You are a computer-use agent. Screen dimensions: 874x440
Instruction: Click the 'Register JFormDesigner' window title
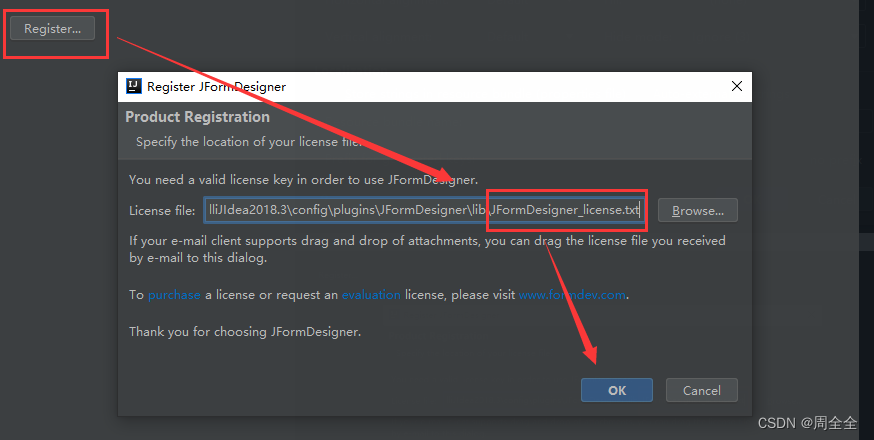(216, 86)
